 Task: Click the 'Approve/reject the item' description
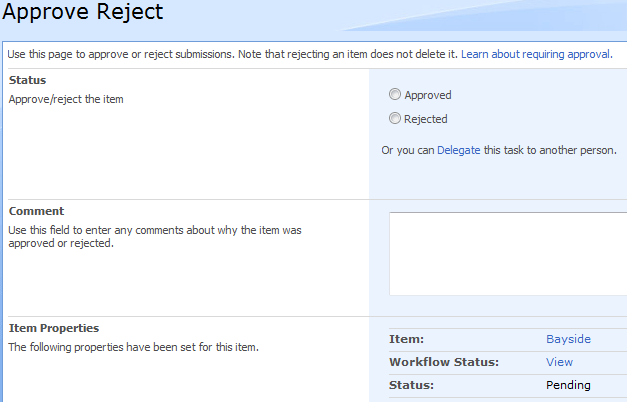[66, 99]
